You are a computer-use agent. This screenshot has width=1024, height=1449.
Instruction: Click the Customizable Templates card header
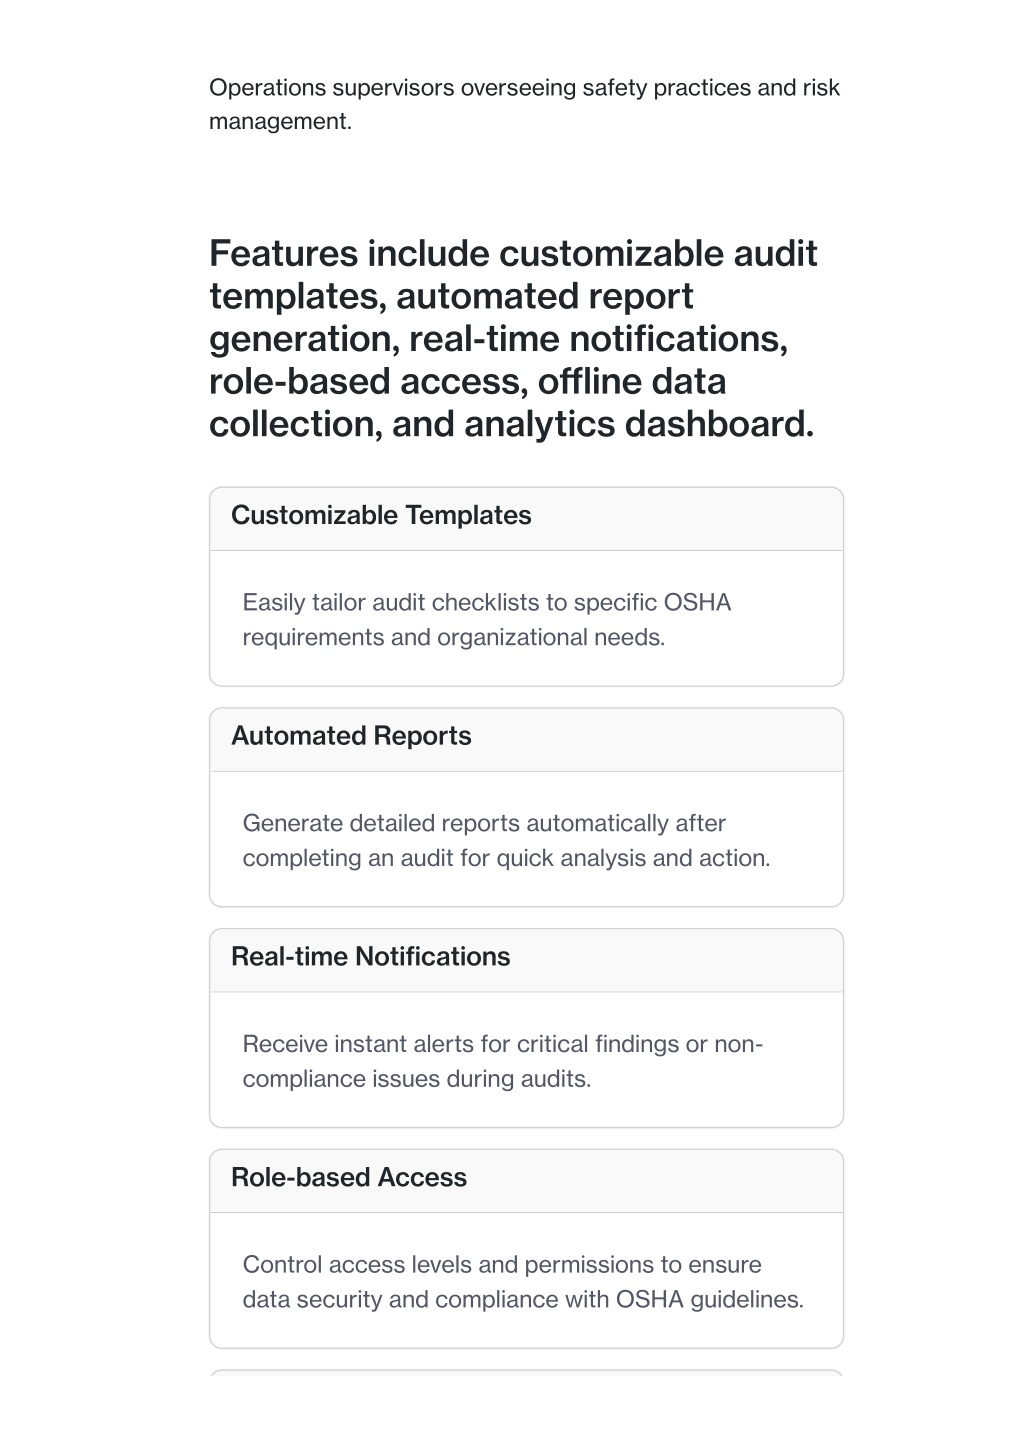(526, 518)
